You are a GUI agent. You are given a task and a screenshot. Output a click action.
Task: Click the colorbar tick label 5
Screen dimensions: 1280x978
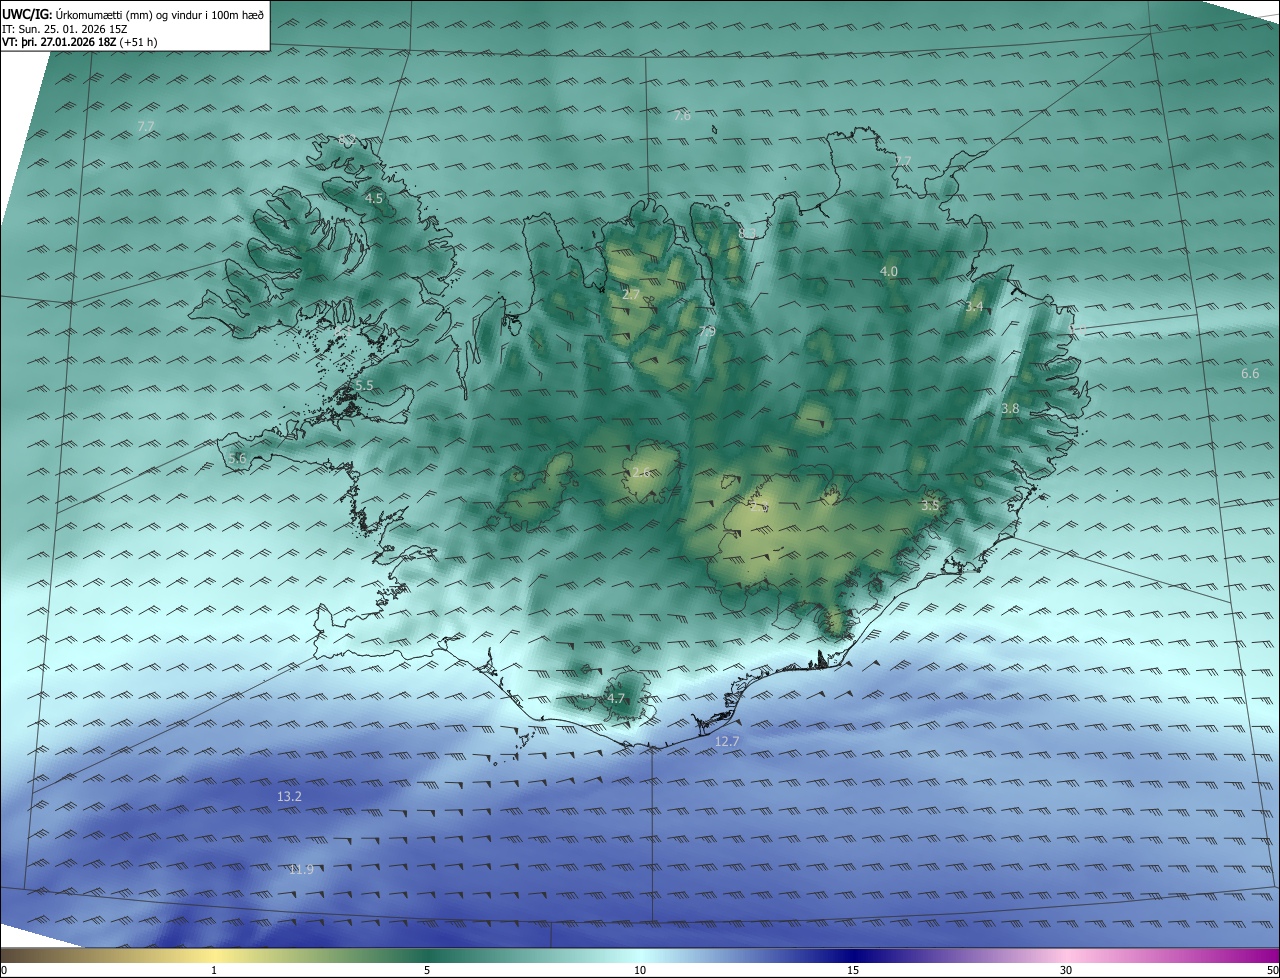pos(427,971)
